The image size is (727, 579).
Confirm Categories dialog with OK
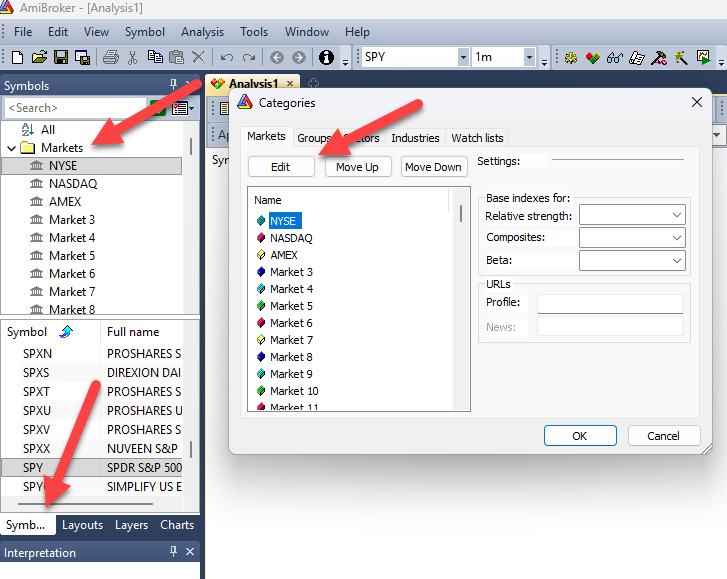coord(580,436)
